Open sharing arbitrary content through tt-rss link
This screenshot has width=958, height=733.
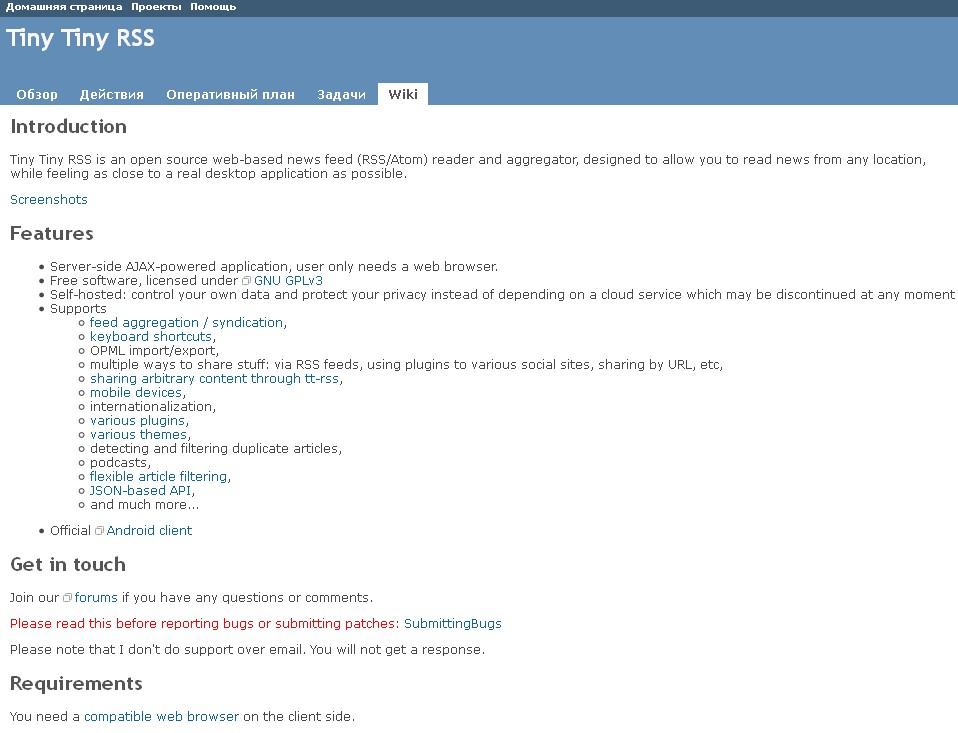214,379
